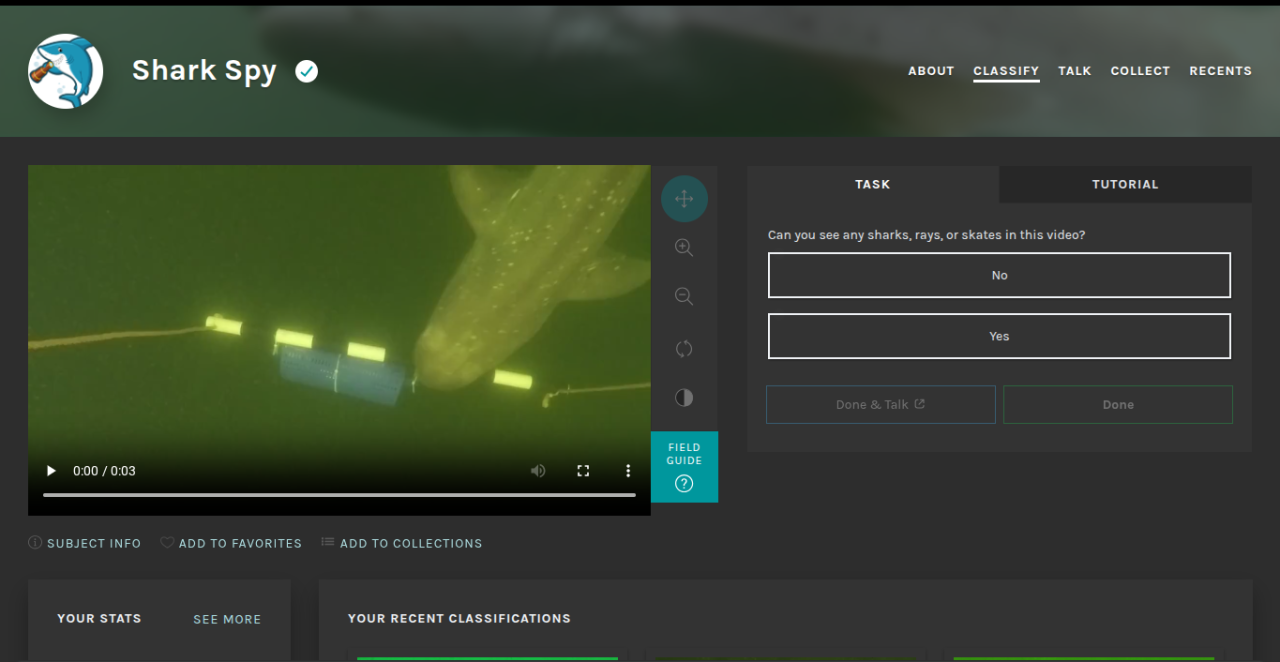This screenshot has width=1280, height=662.
Task: Open the ABOUT page
Action: (x=931, y=71)
